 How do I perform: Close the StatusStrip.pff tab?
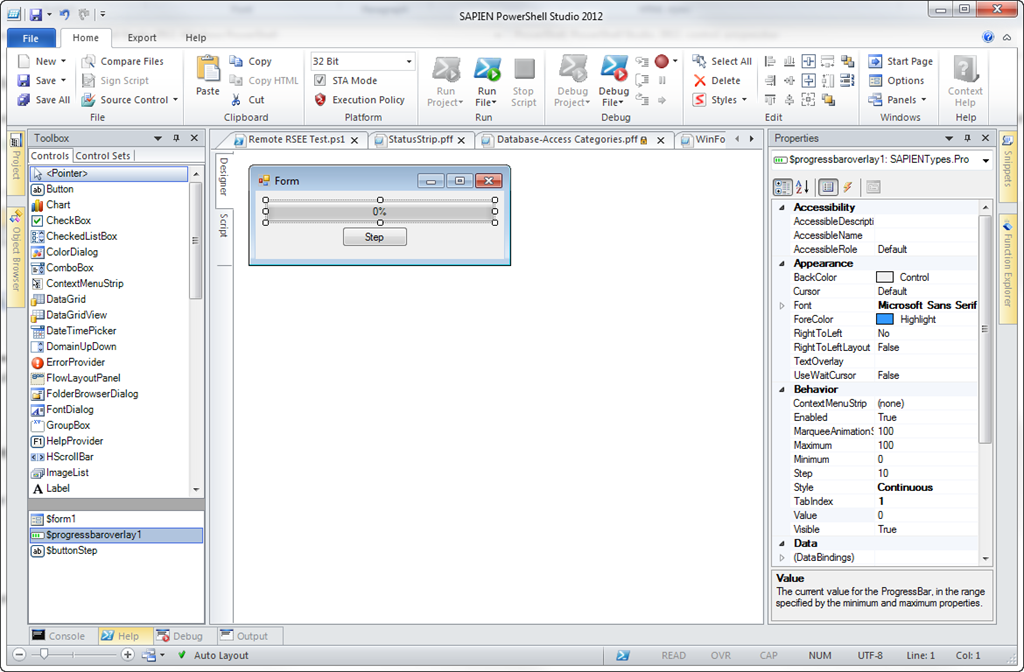461,140
